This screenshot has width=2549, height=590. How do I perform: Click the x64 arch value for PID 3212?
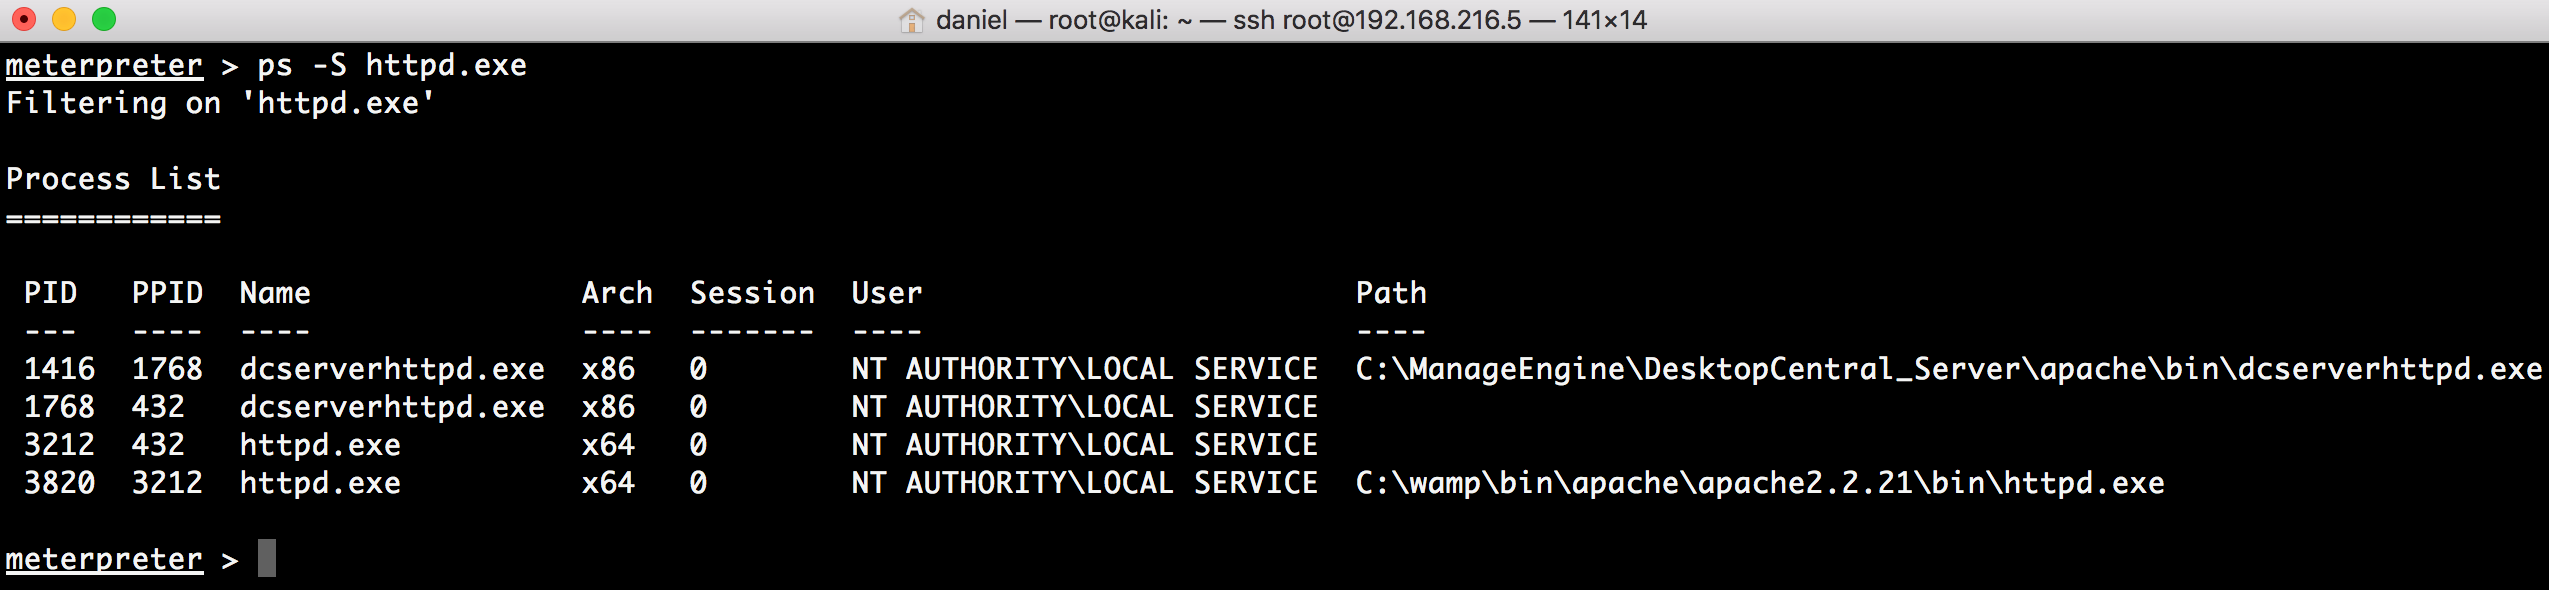pos(608,445)
